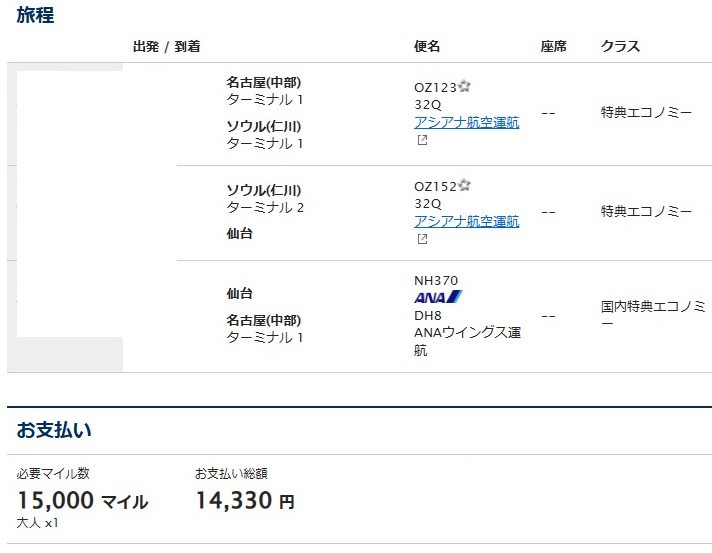
Task: Click the 便名 column header
Action: pos(427,46)
